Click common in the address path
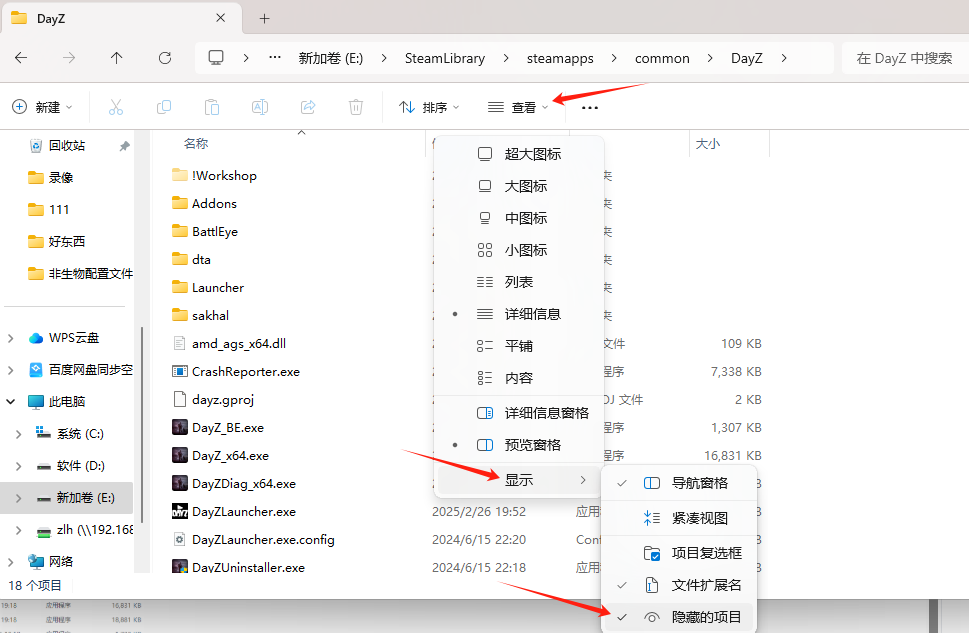The height and width of the screenshot is (633, 969). 662,58
